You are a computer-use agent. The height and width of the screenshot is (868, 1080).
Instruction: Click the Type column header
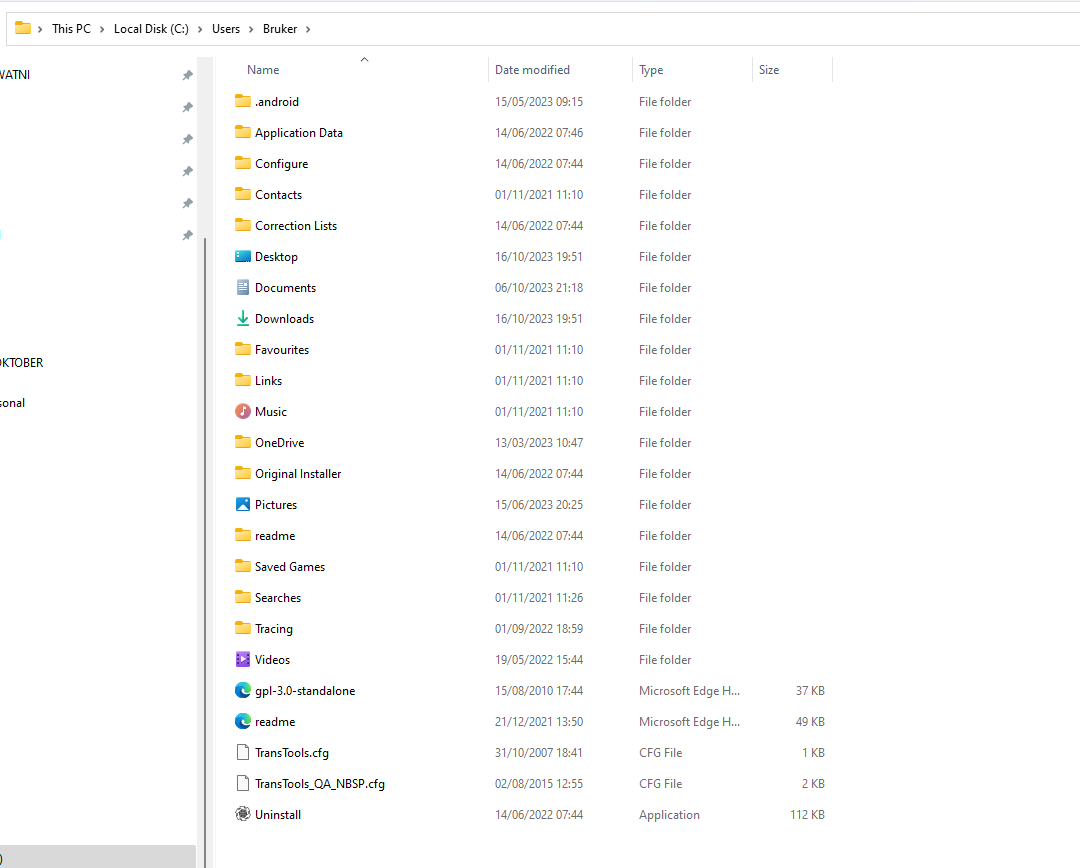[x=651, y=70]
